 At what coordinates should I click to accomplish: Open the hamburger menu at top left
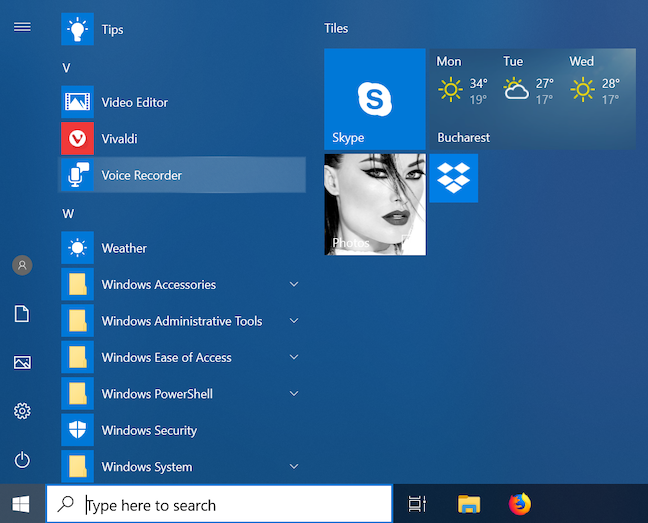22,27
